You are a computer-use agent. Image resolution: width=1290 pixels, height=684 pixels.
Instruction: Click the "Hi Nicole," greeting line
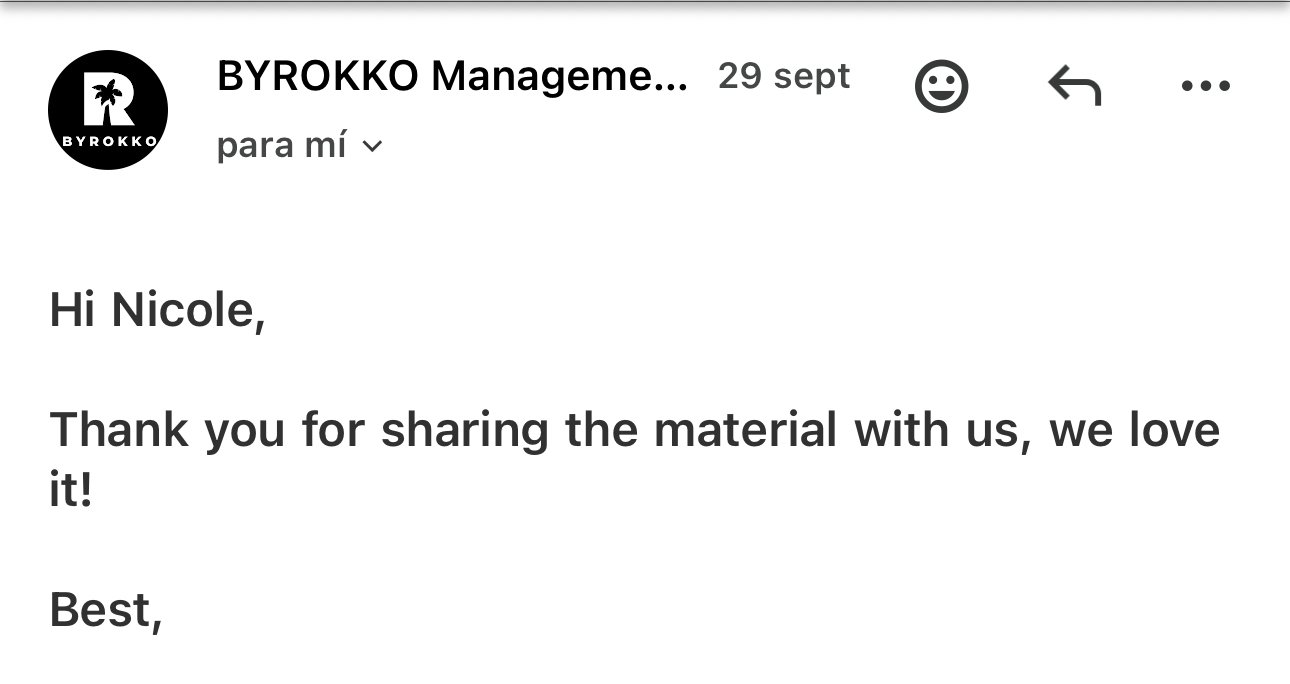(157, 310)
